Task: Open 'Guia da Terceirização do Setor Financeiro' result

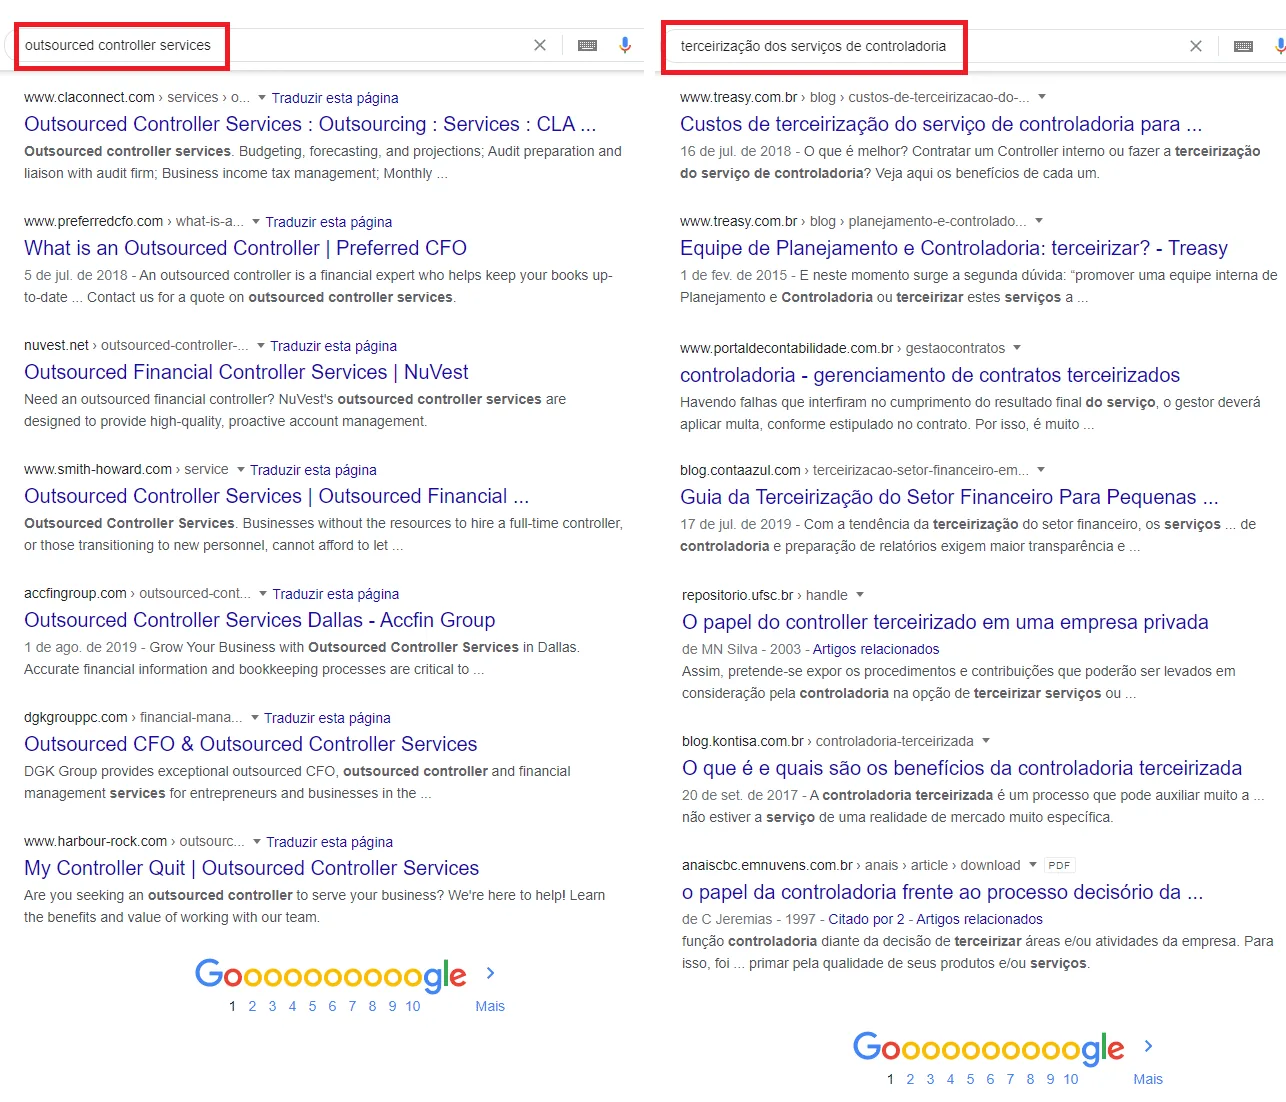Action: pyautogui.click(x=949, y=497)
